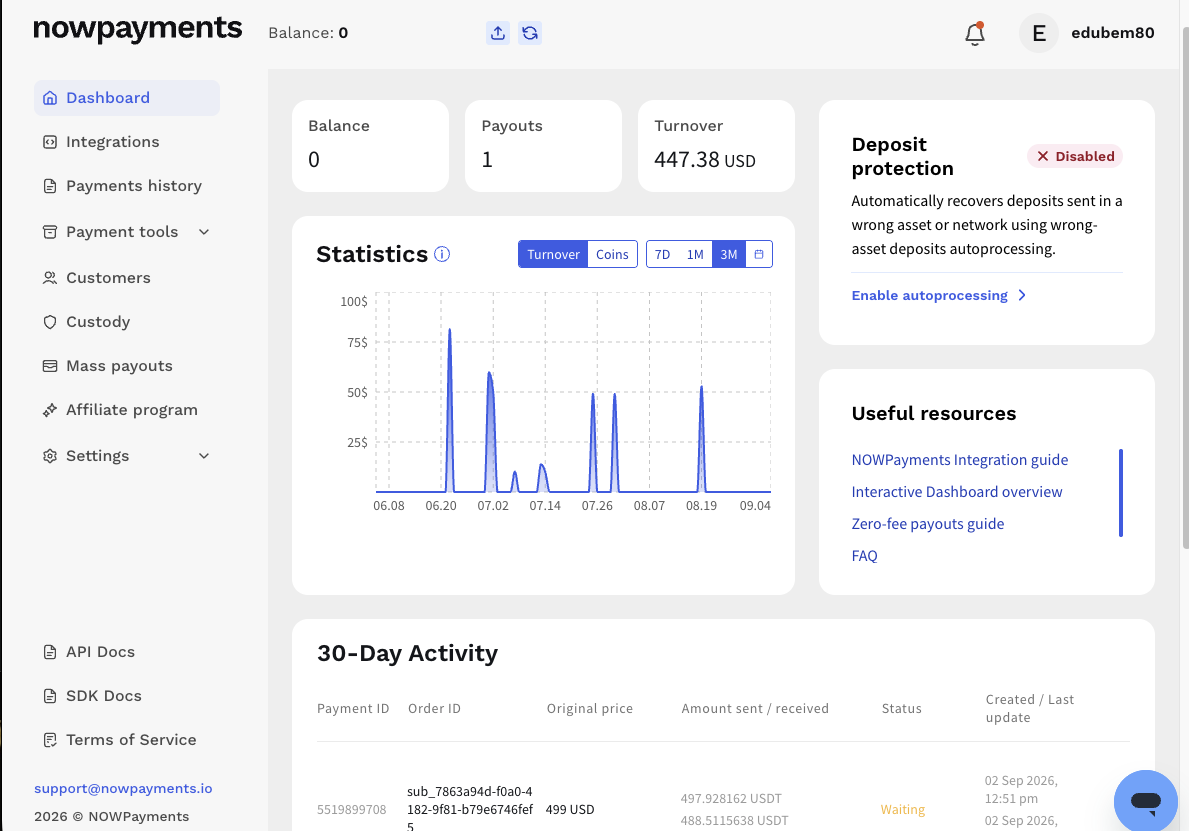
Task: Open the SDK Docs link
Action: click(x=104, y=696)
